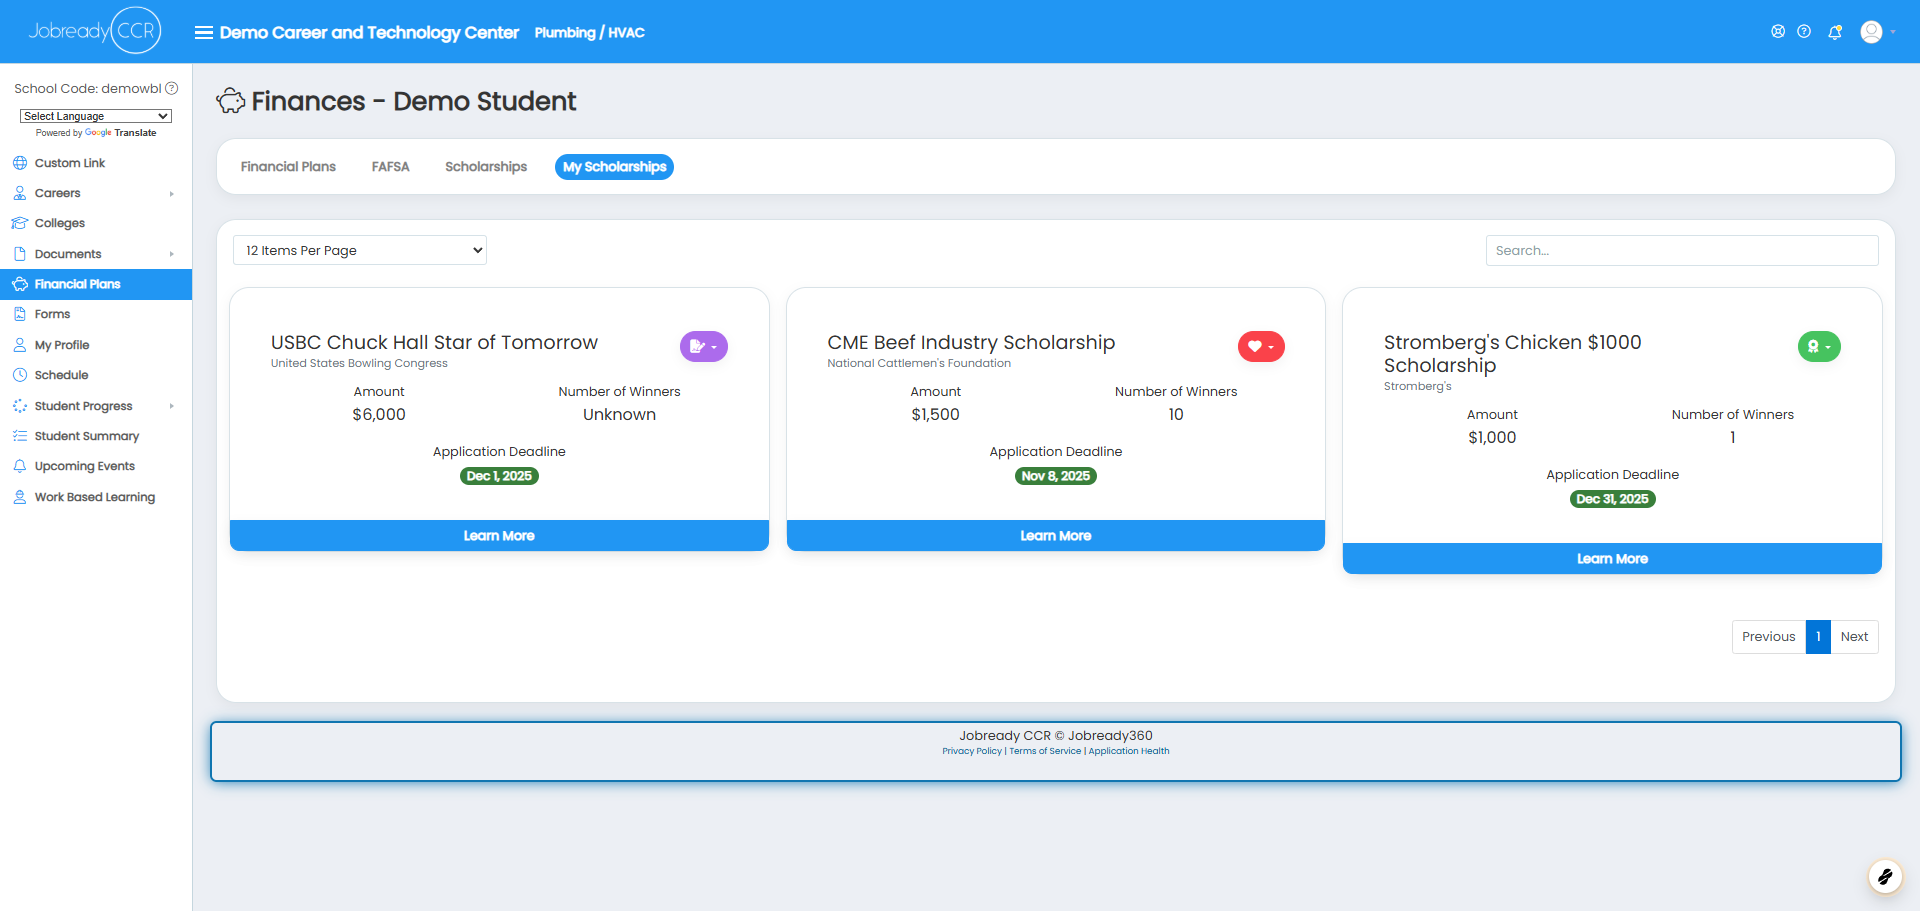Click the Plumbing / HVAC header label
The width and height of the screenshot is (1920, 911).
tap(589, 33)
